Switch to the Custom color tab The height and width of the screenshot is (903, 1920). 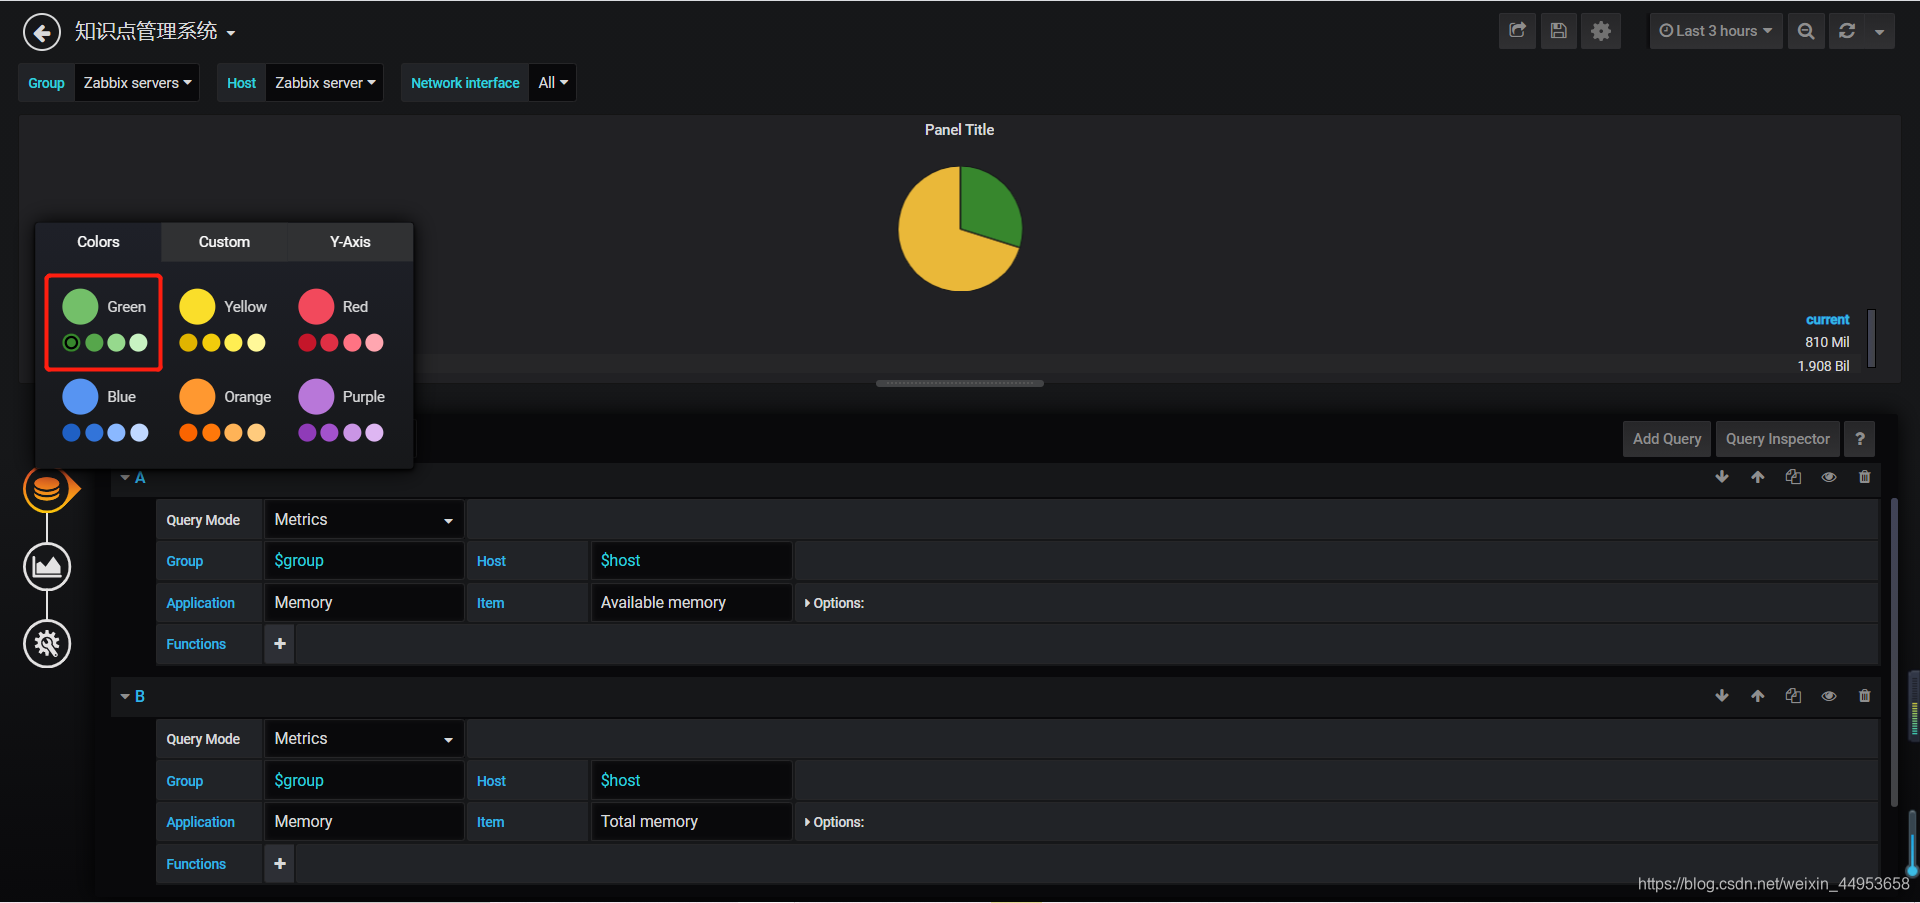coord(224,242)
